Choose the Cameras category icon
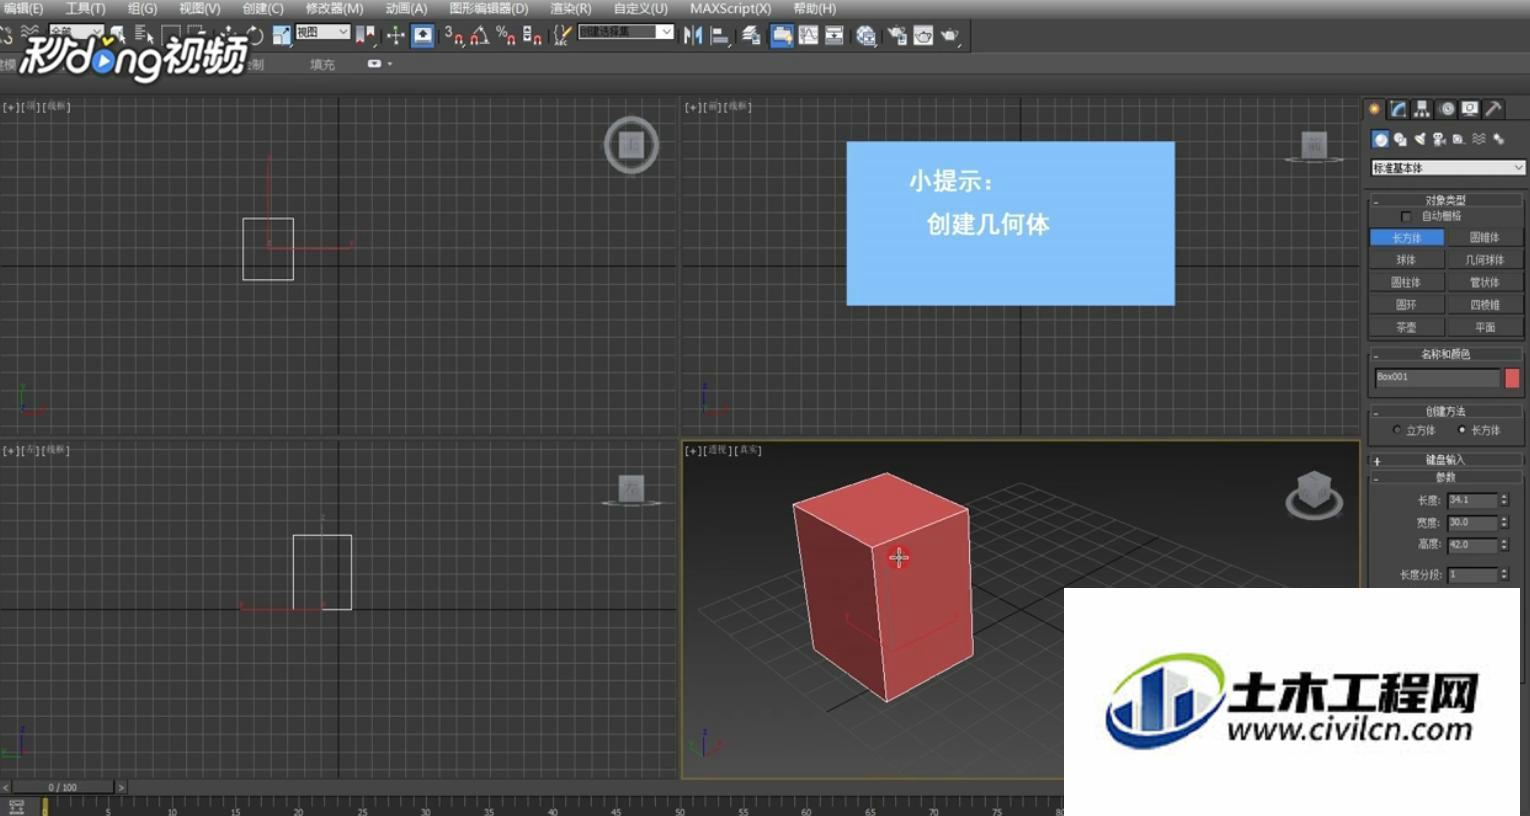 point(1439,139)
